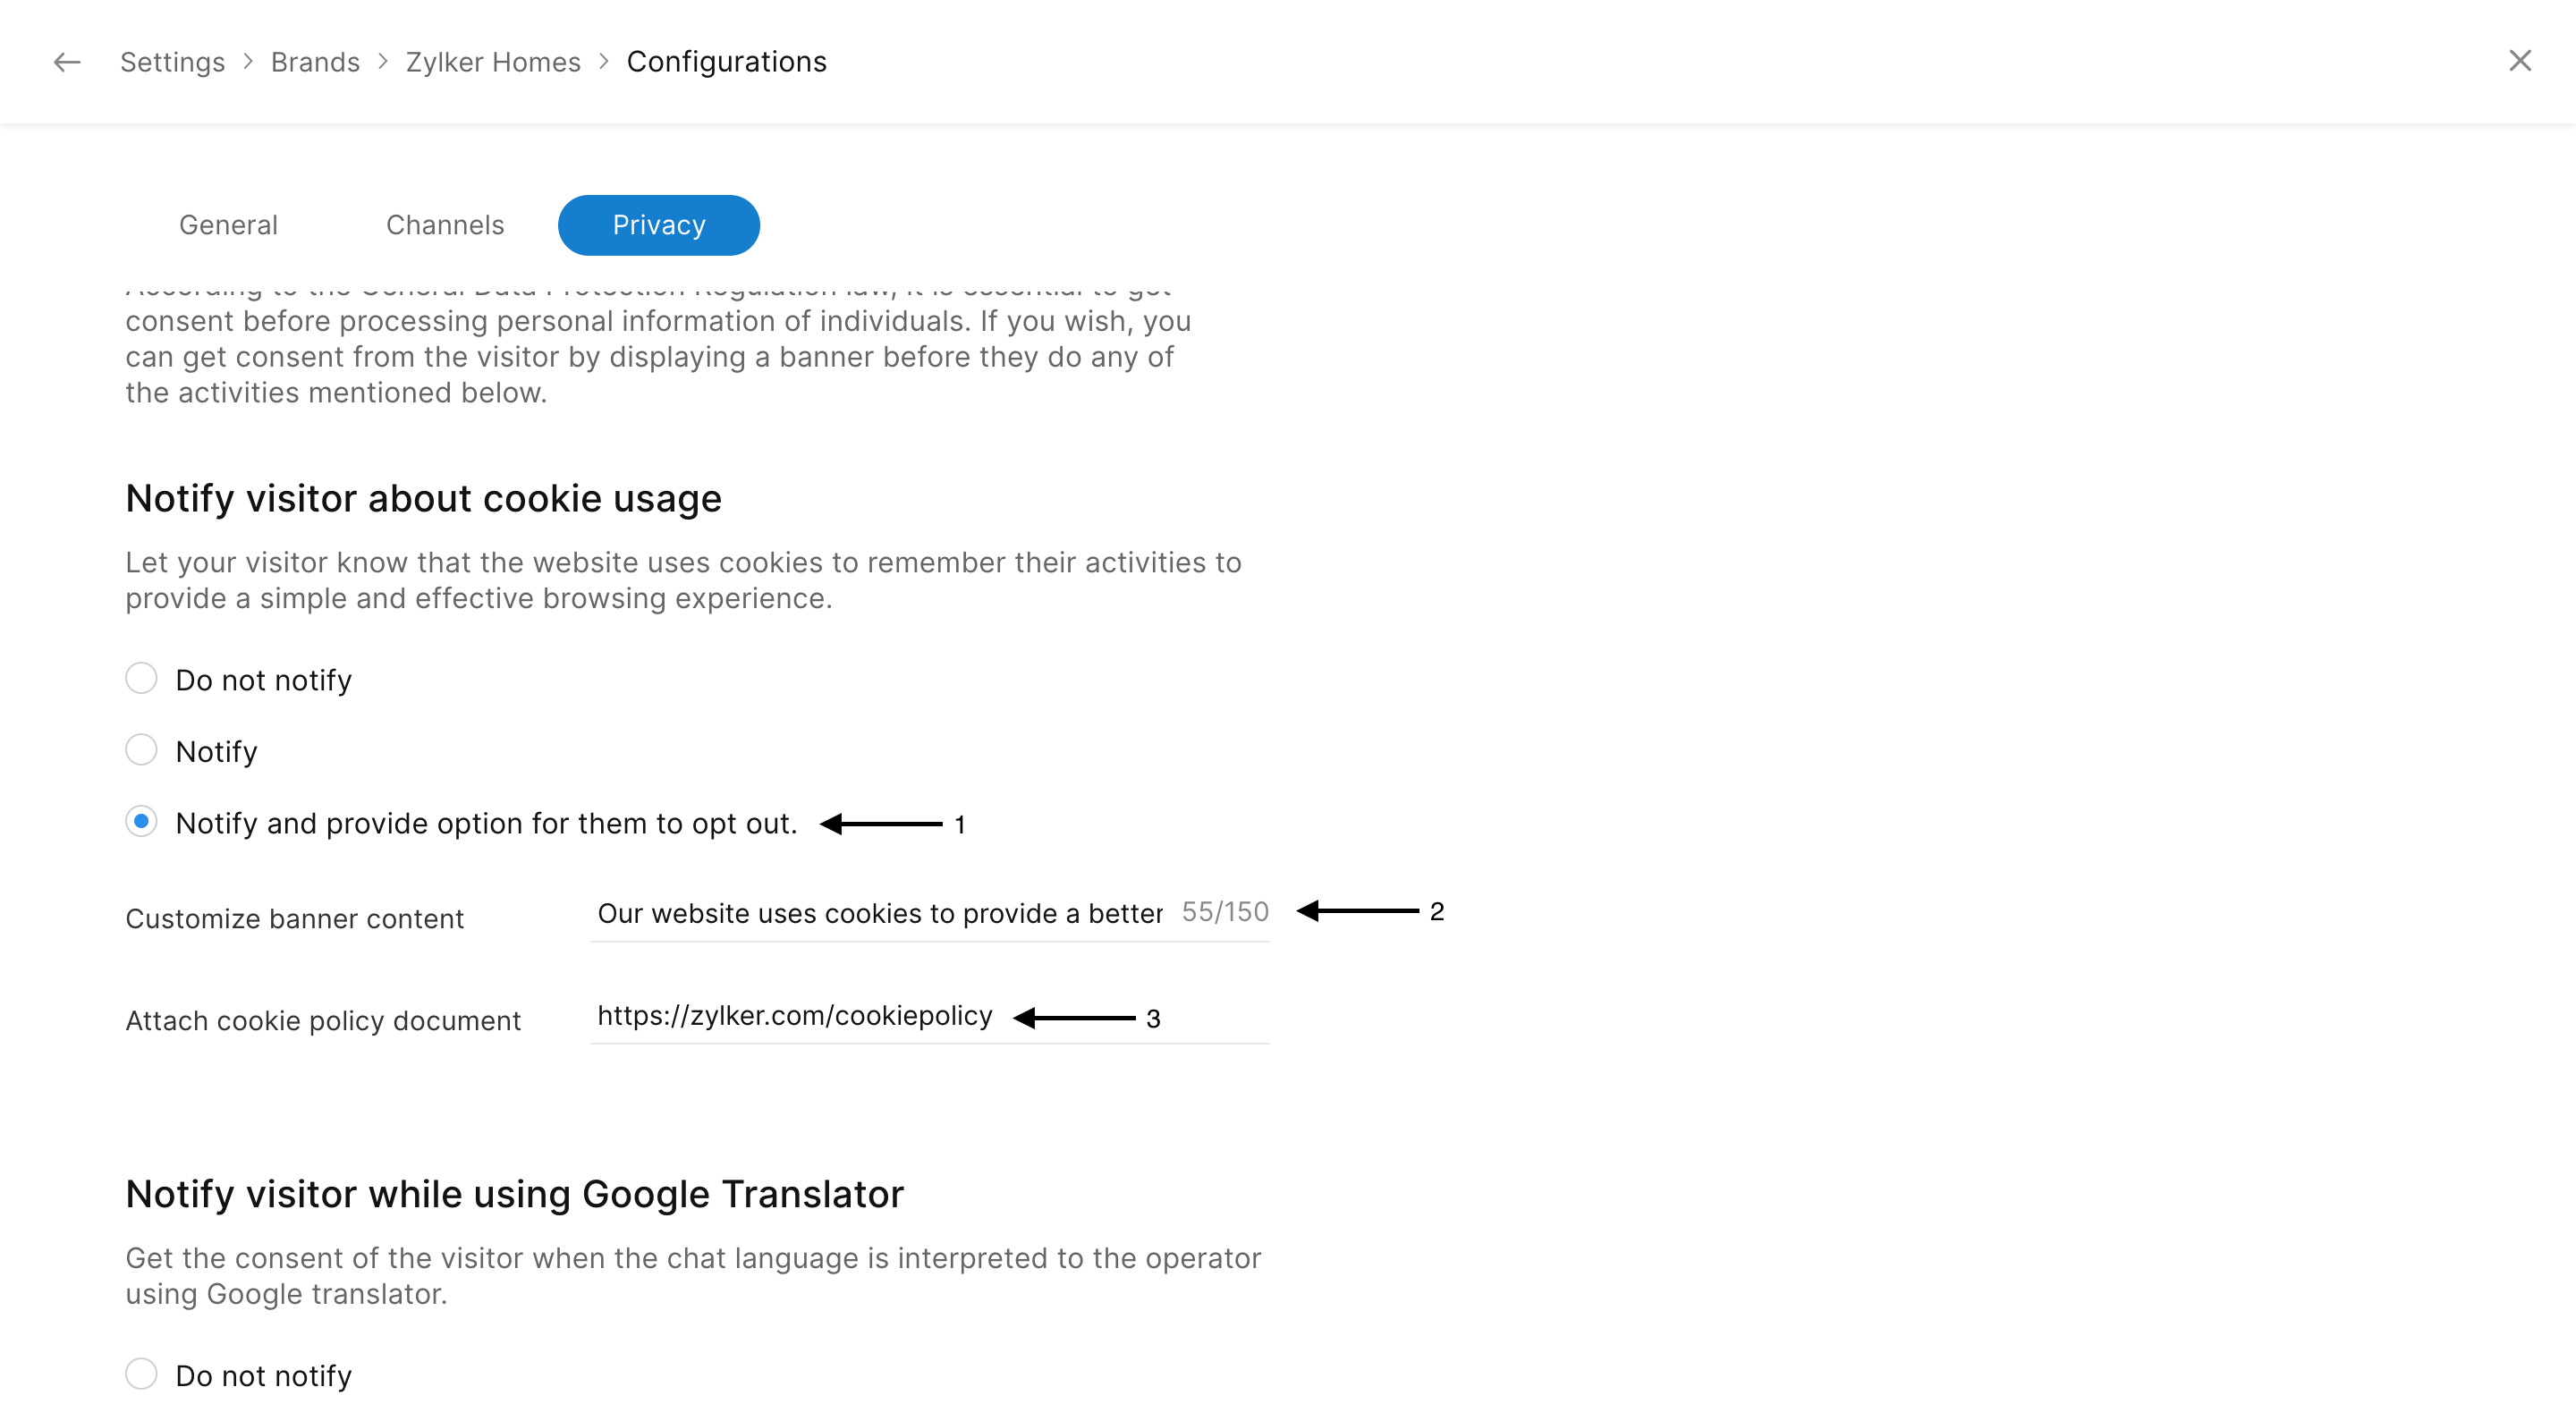Click the chevron before Configurations
The height and width of the screenshot is (1404, 2576).
coord(604,62)
